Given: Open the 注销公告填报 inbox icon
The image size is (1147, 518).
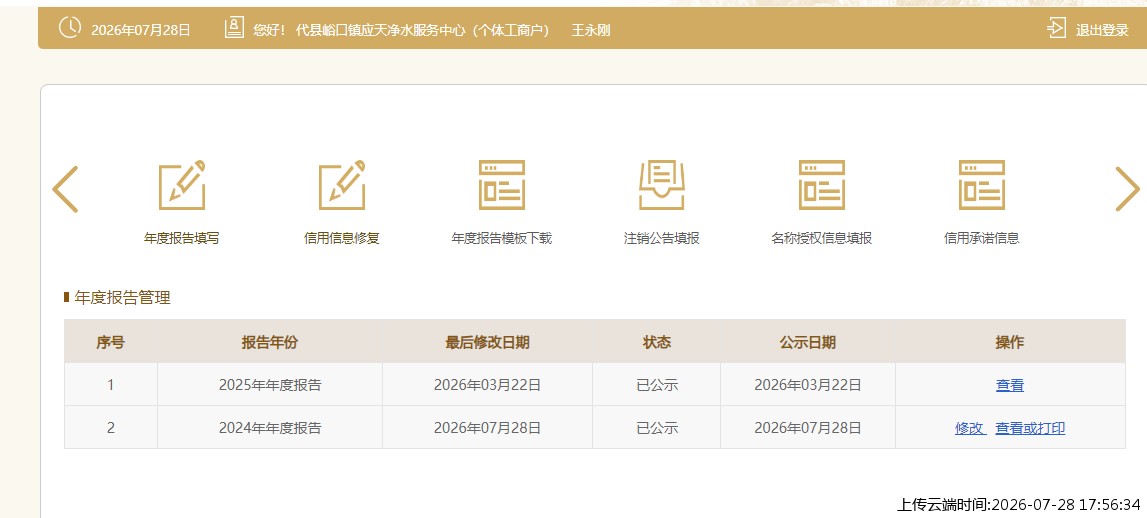Looking at the screenshot, I should pos(661,185).
